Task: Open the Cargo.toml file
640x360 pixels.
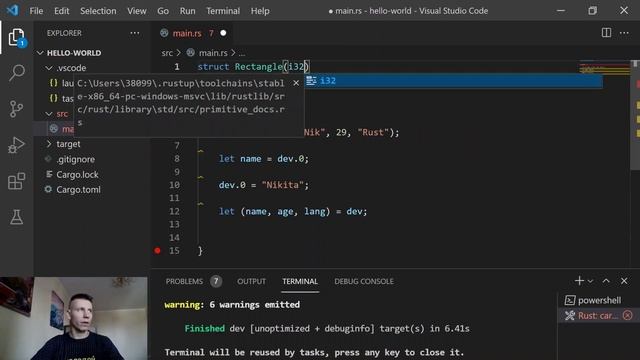Action: click(78, 190)
